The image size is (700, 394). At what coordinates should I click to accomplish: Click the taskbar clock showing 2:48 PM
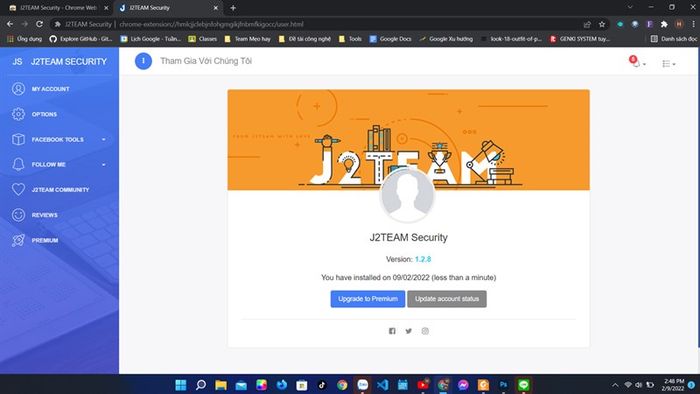(x=674, y=385)
